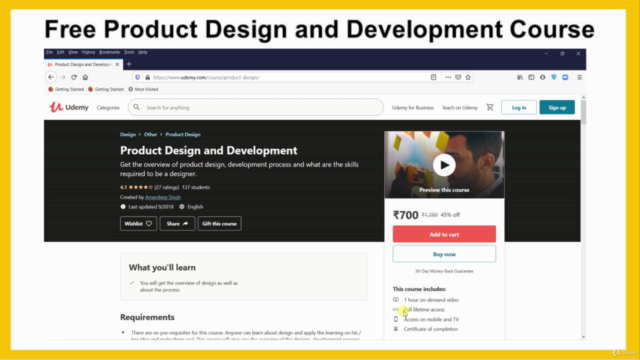This screenshot has height=360, width=640.
Task: Click 'Certificate of completion' text
Action: 431,329
